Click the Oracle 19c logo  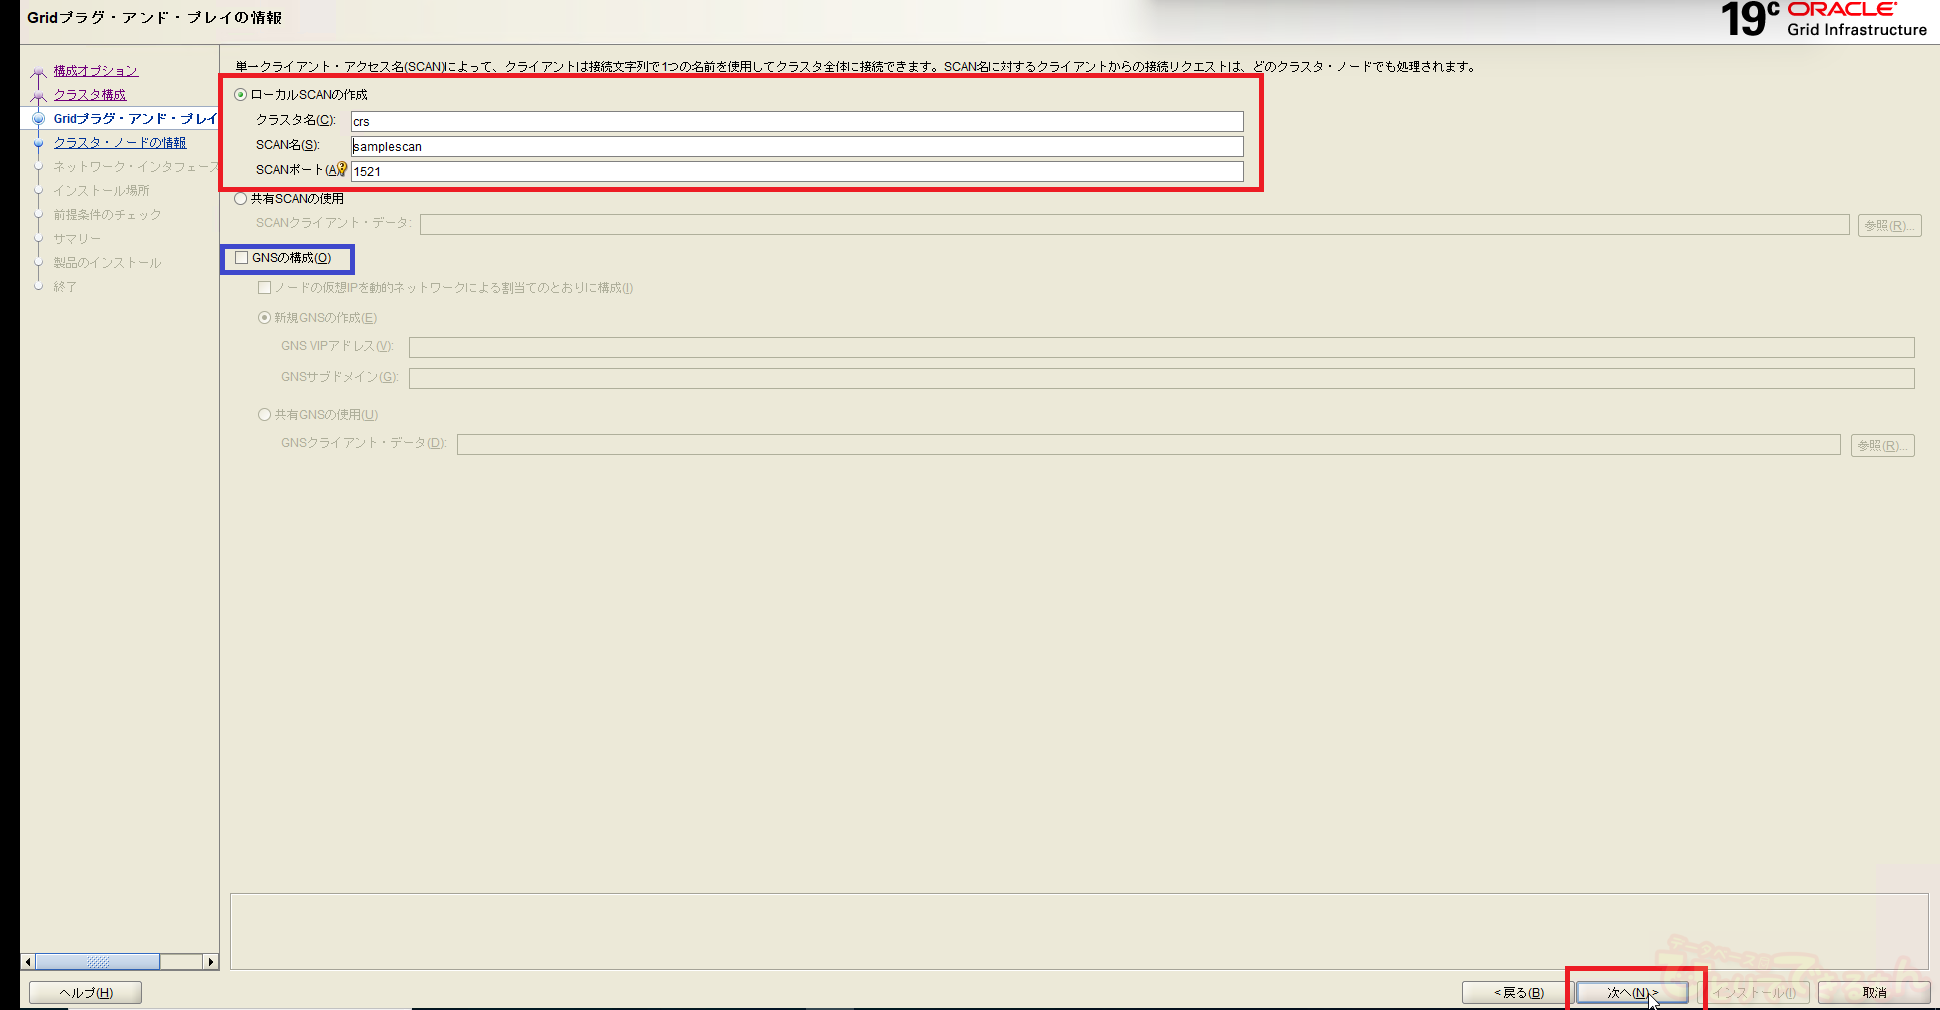pyautogui.click(x=1822, y=20)
